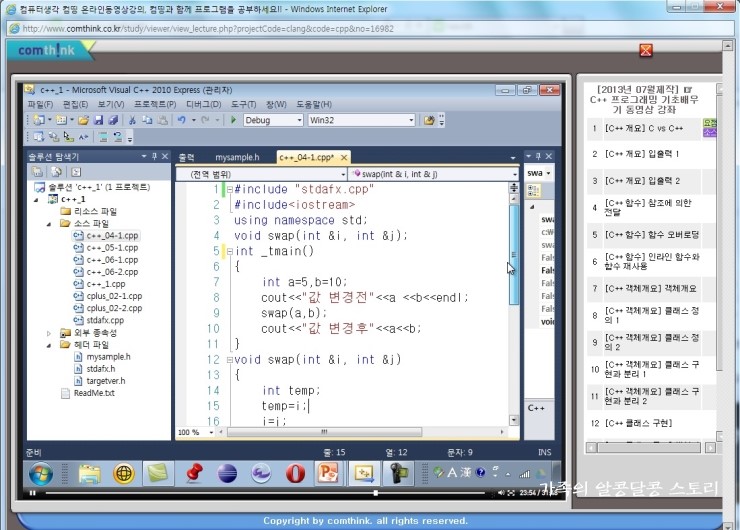The width and height of the screenshot is (740, 530).
Task: Open the 파일(F) menu
Action: coord(40,104)
